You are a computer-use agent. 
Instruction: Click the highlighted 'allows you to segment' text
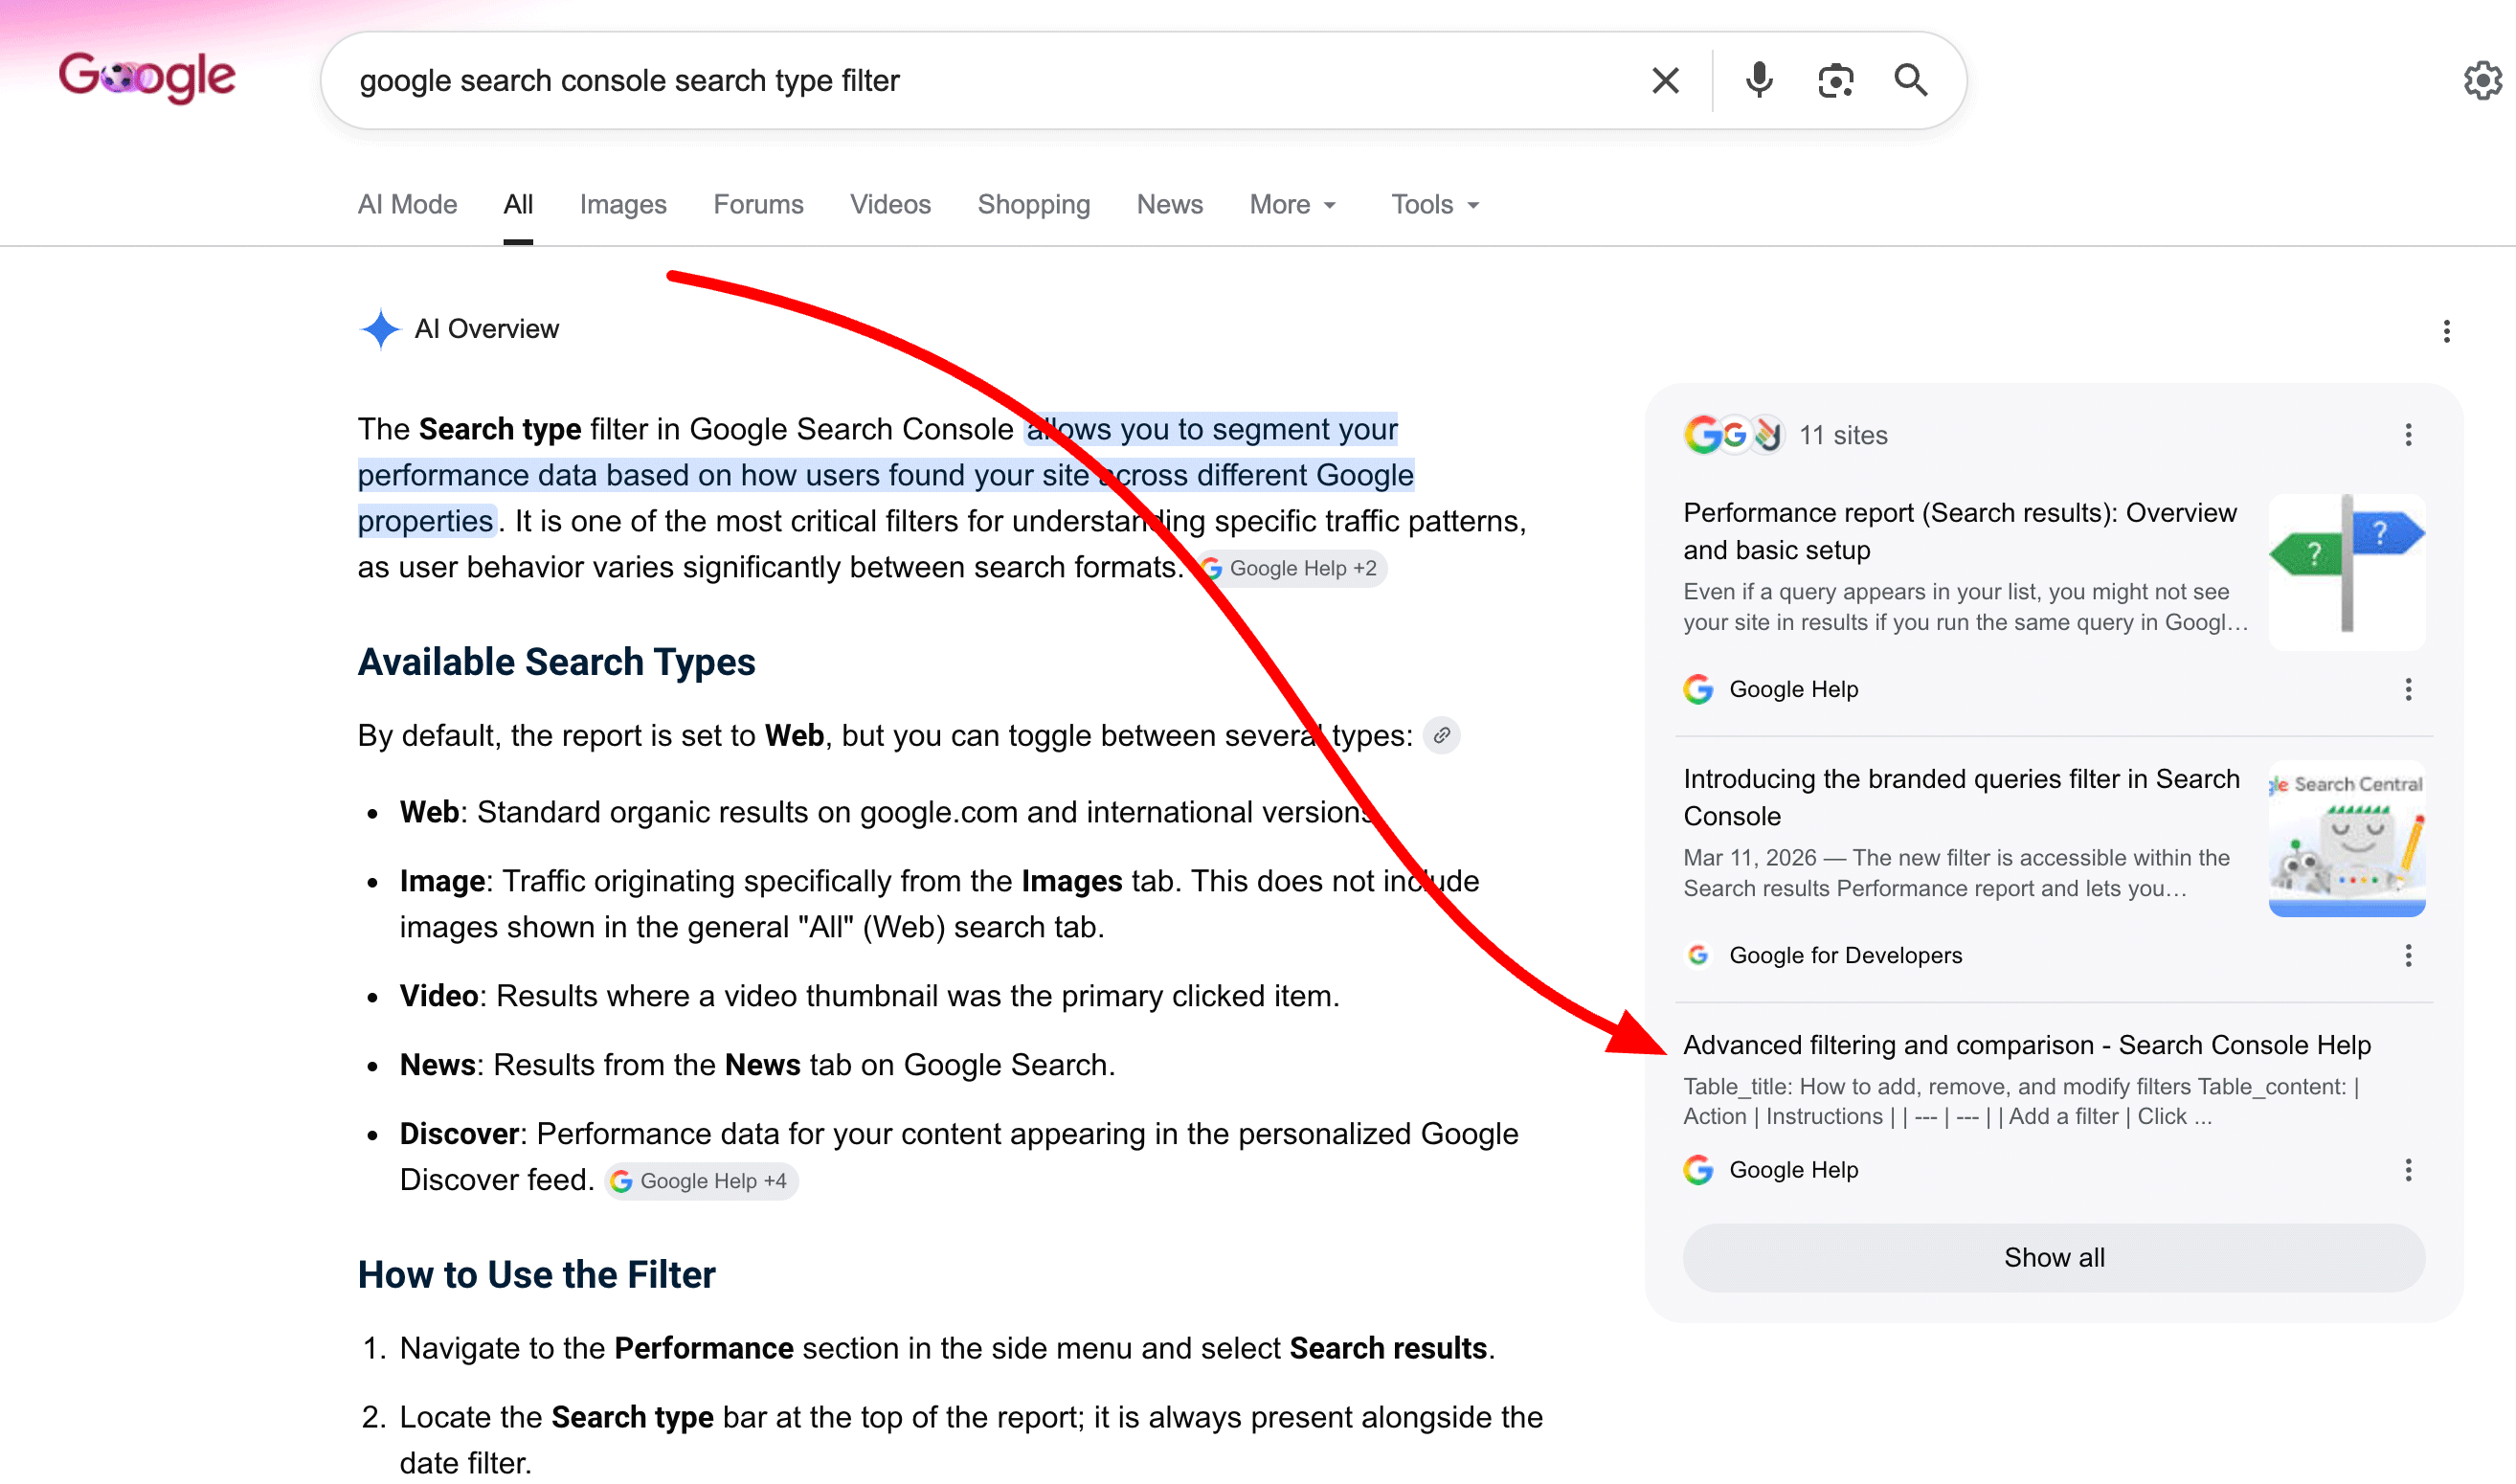tap(886, 475)
